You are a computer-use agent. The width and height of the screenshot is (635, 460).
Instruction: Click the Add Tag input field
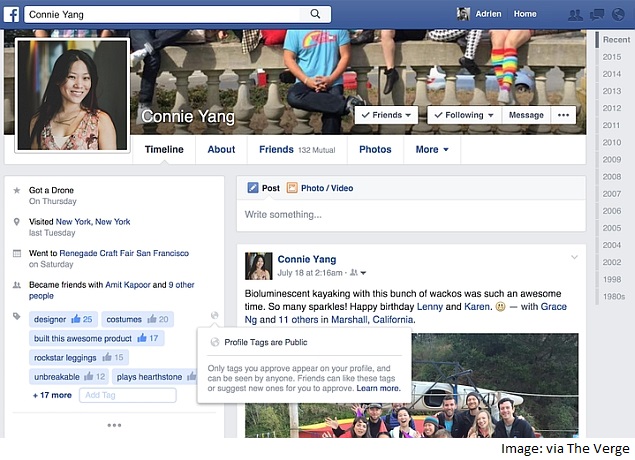pyautogui.click(x=128, y=395)
